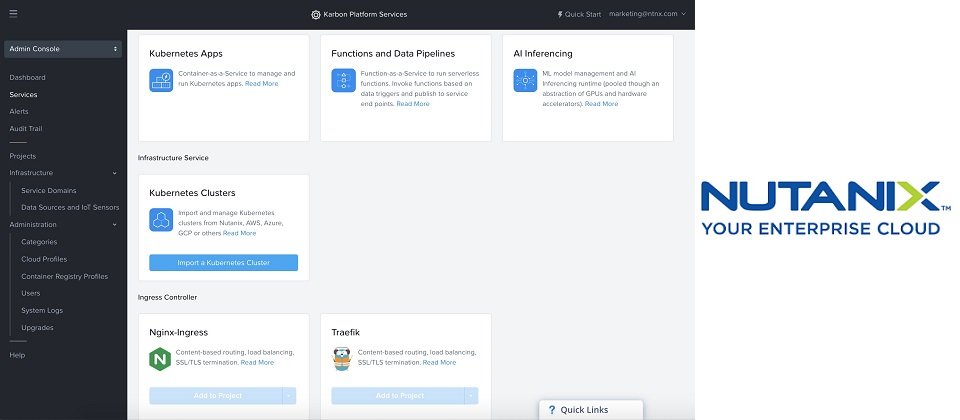Viewport: 960px width, 420px height.
Task: Open the Admin Console dropdown selector
Action: [63, 48]
